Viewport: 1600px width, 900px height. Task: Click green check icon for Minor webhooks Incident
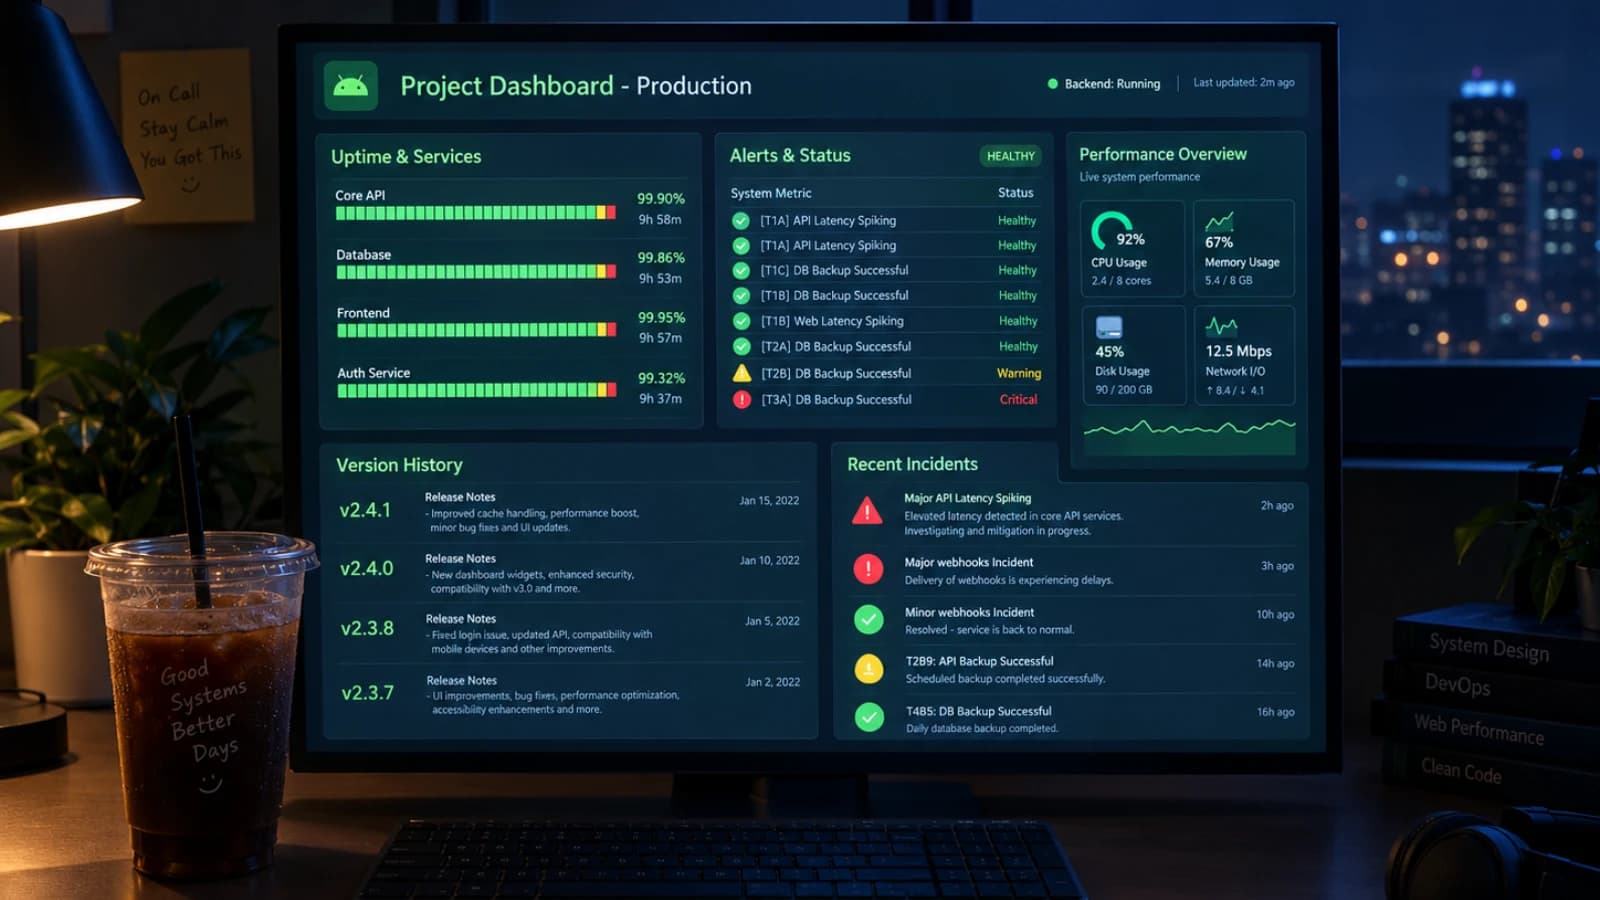point(869,619)
